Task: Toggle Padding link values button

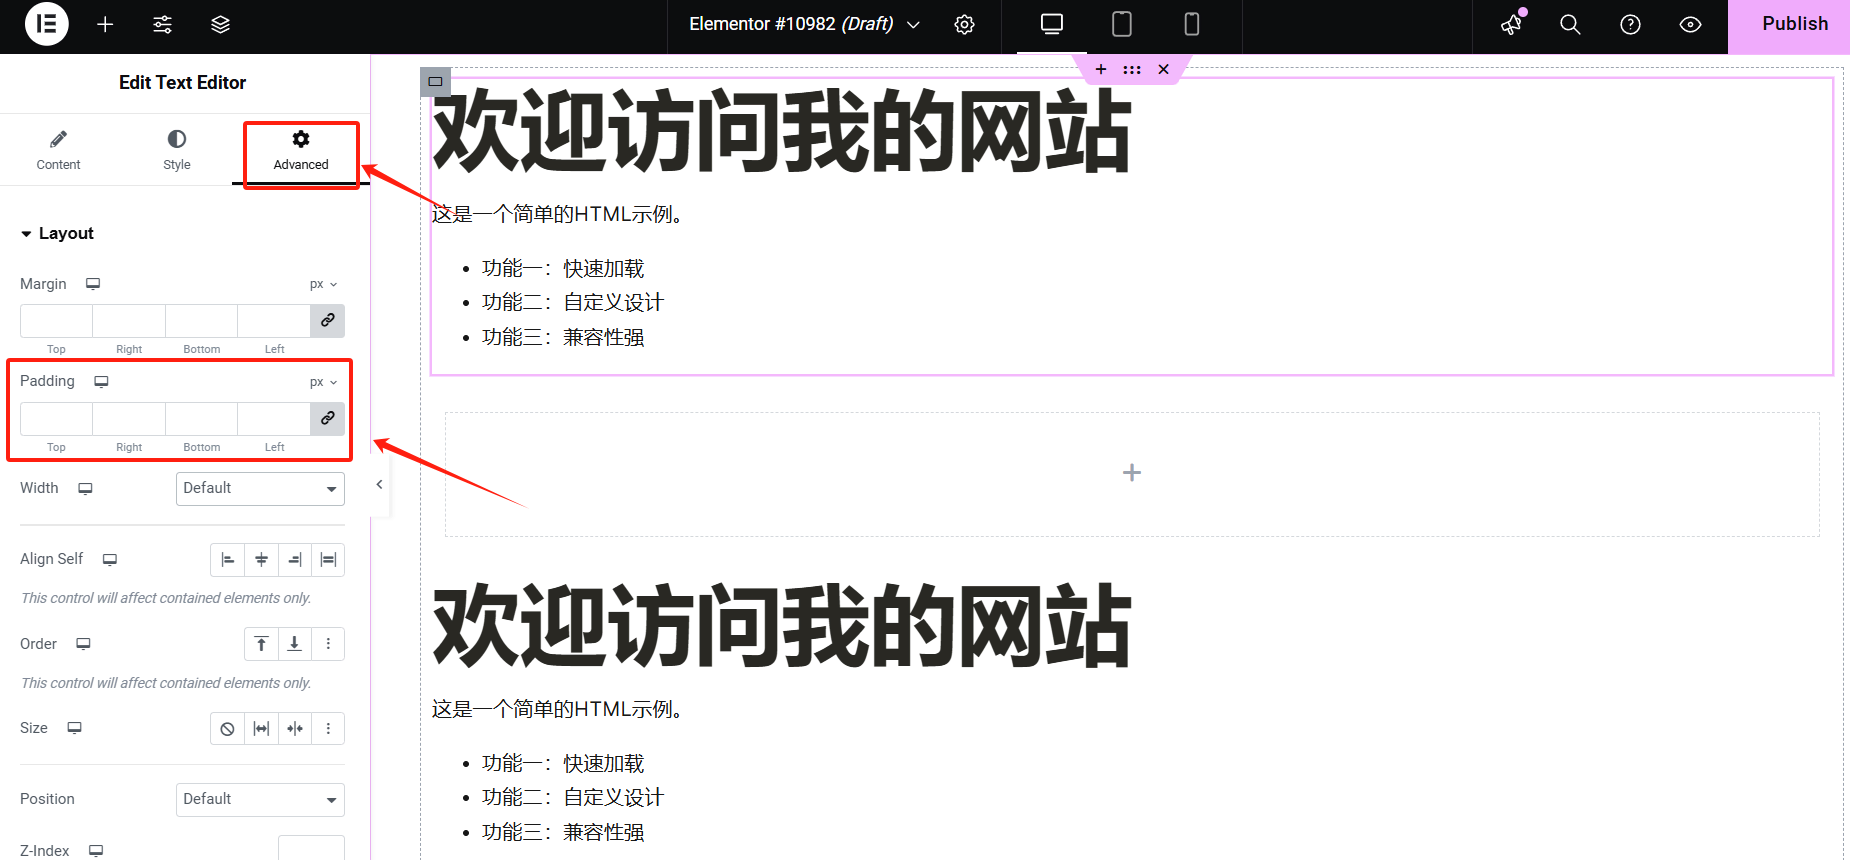Action: pos(328,419)
